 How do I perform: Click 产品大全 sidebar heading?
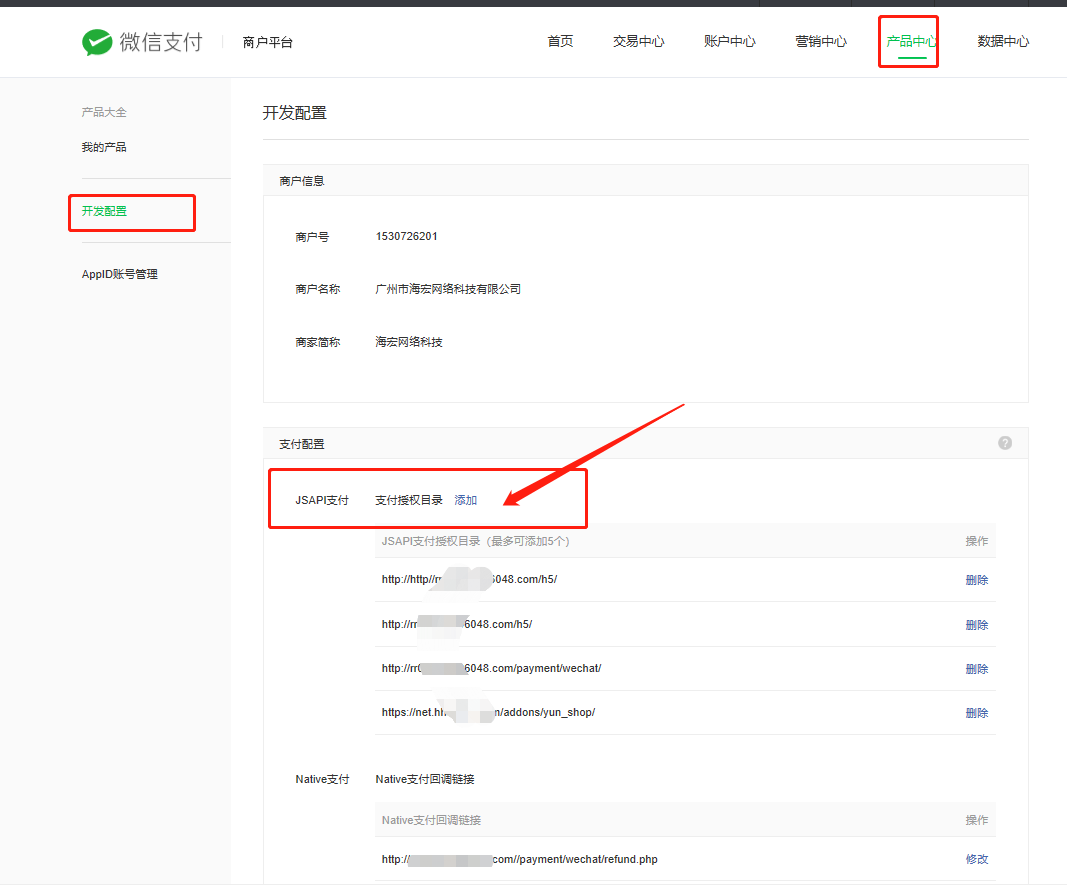(x=104, y=112)
